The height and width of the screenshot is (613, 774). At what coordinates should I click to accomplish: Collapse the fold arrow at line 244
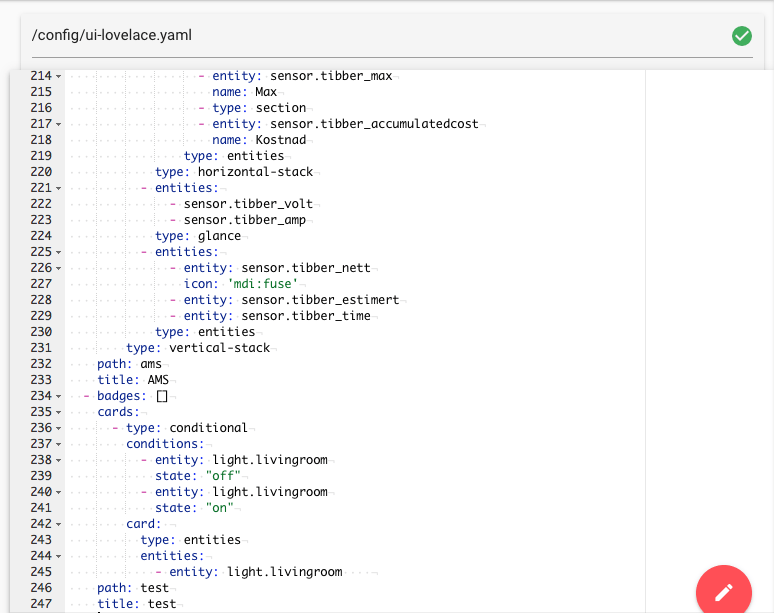[x=58, y=557]
